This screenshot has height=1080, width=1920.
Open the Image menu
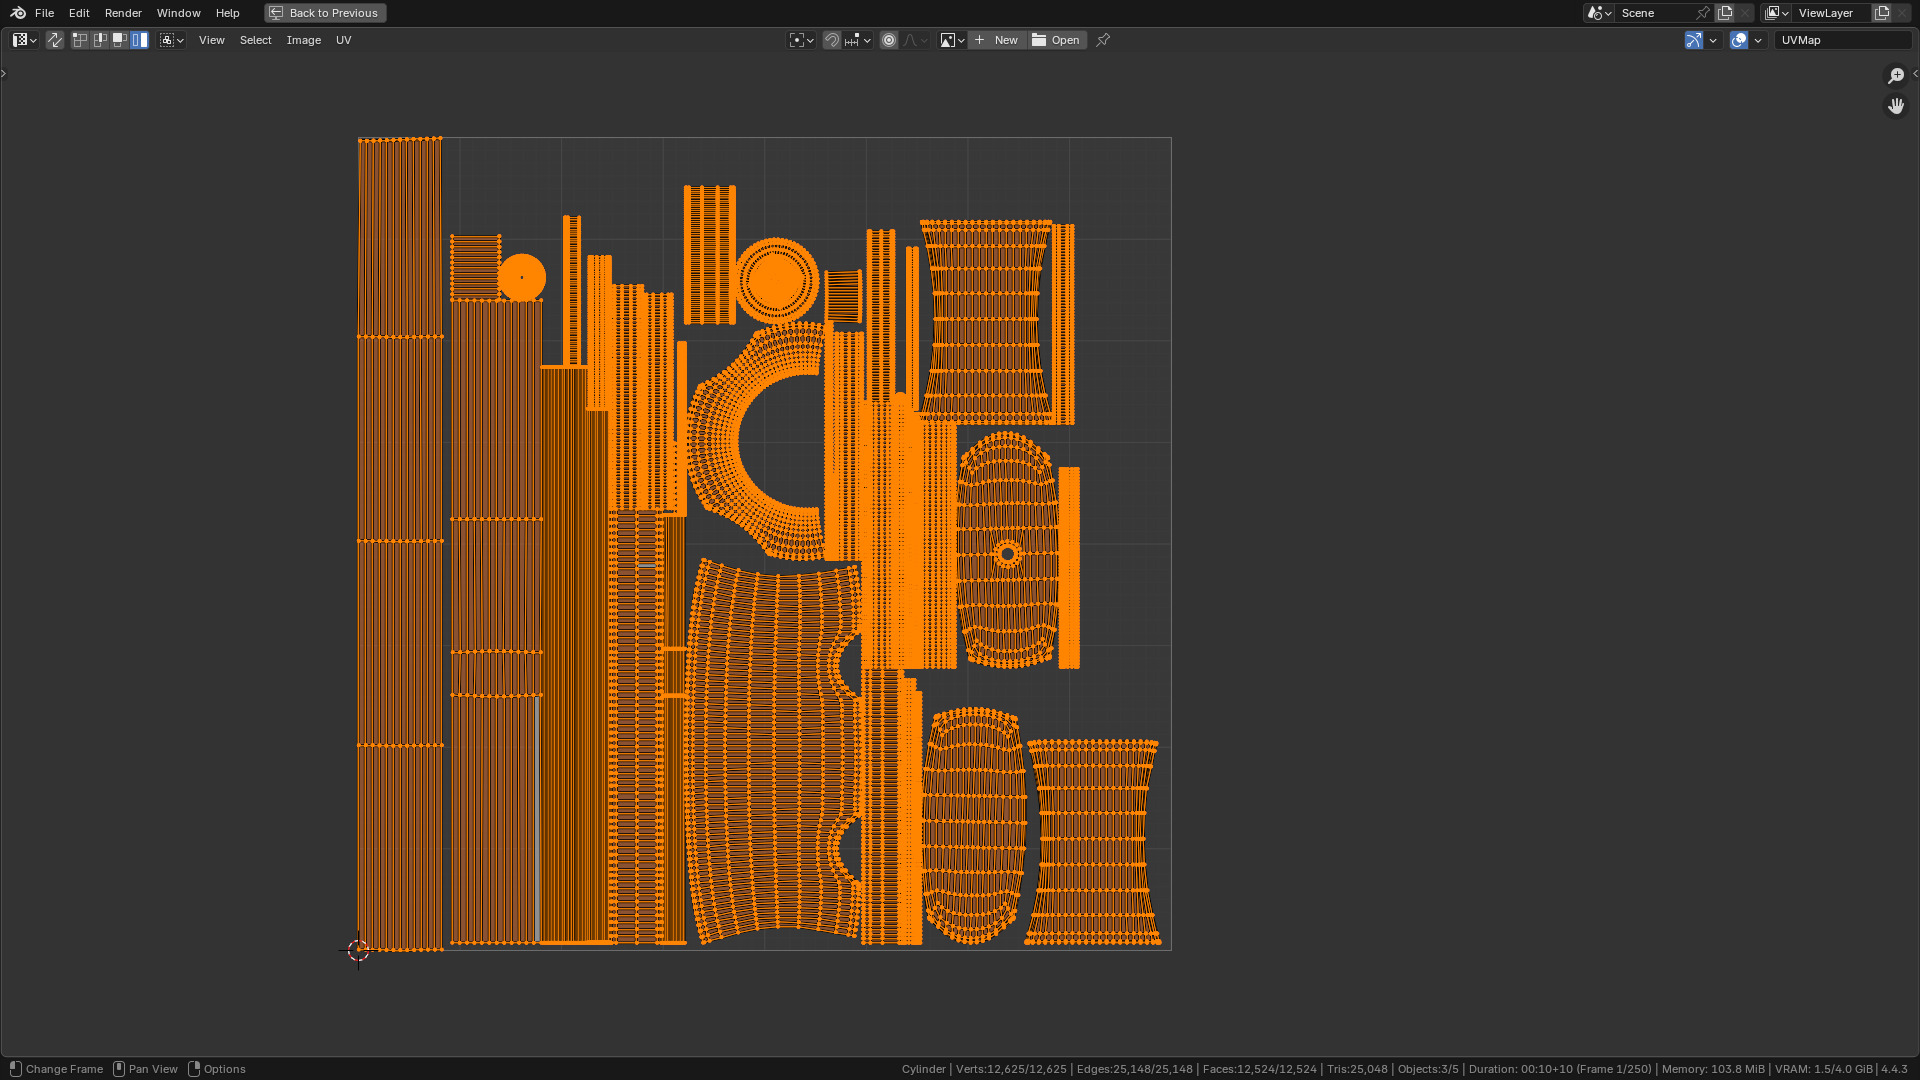click(x=303, y=40)
